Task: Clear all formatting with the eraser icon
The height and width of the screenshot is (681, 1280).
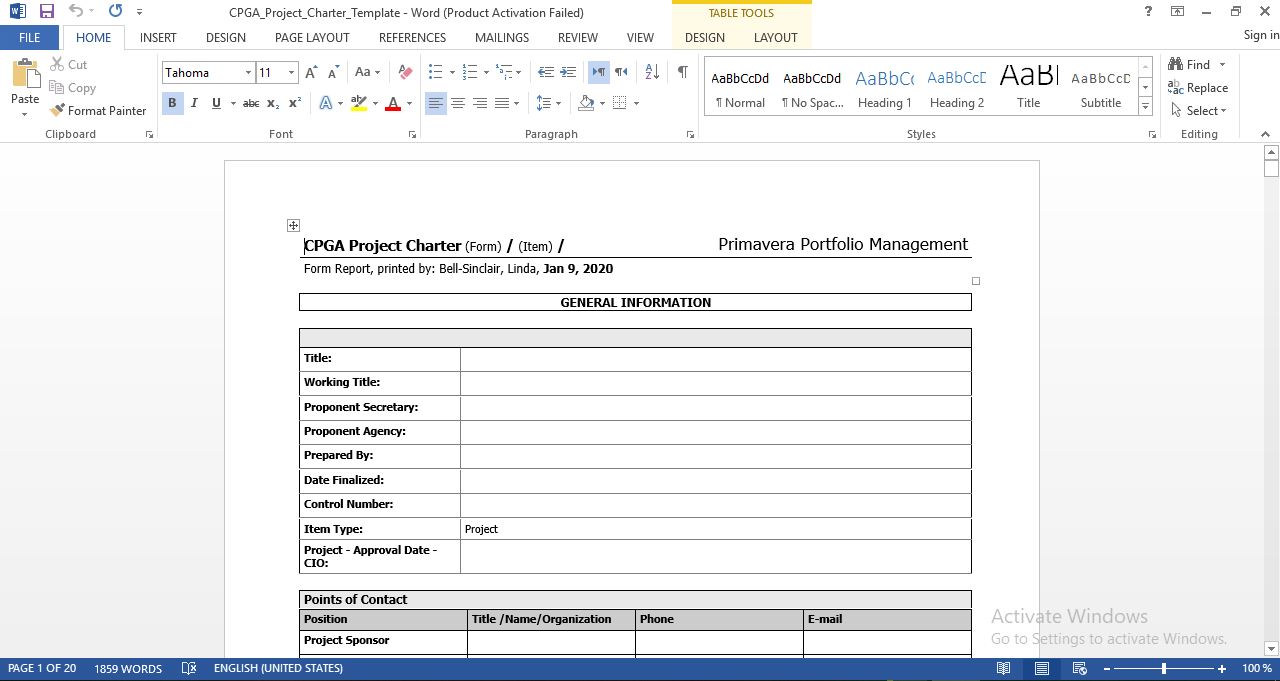Action: (x=404, y=71)
